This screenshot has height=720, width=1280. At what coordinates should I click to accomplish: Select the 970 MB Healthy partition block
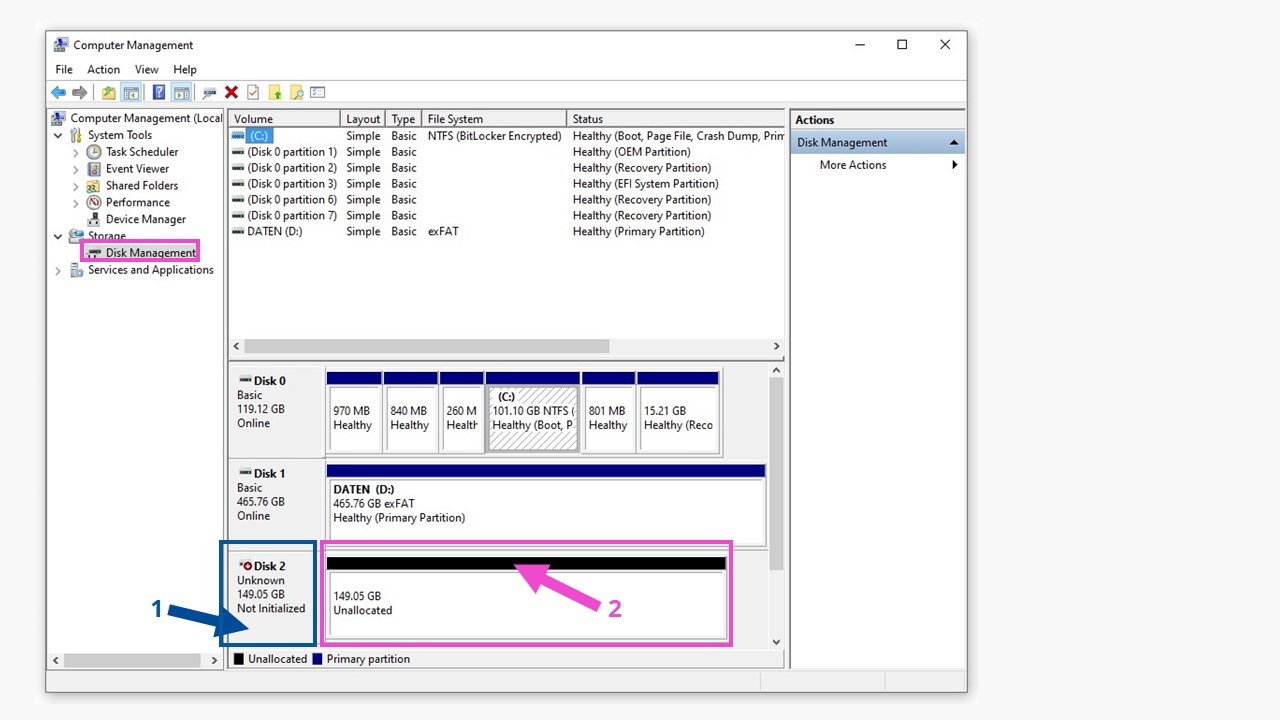pos(354,412)
